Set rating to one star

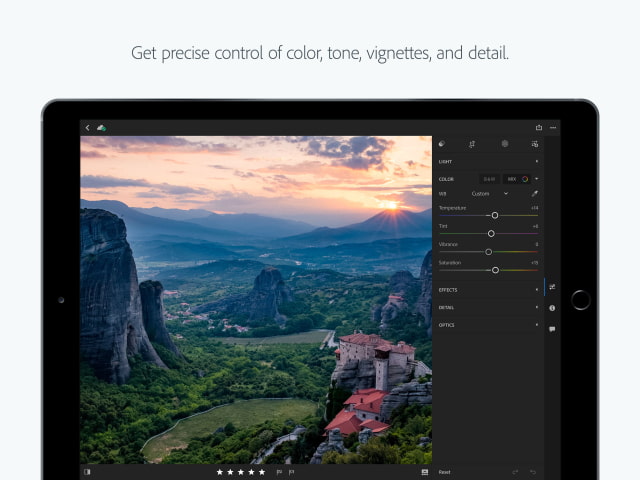220,472
